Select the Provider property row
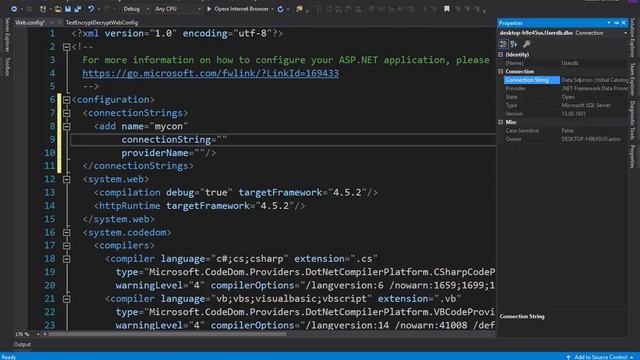This screenshot has width=640, height=360. point(566,89)
